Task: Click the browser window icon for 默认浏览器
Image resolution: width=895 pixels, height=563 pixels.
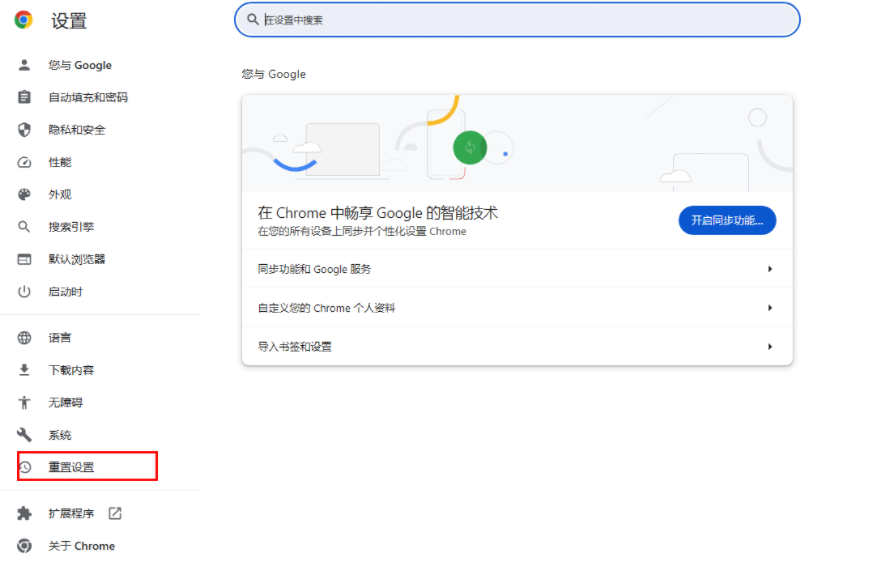Action: (24, 259)
